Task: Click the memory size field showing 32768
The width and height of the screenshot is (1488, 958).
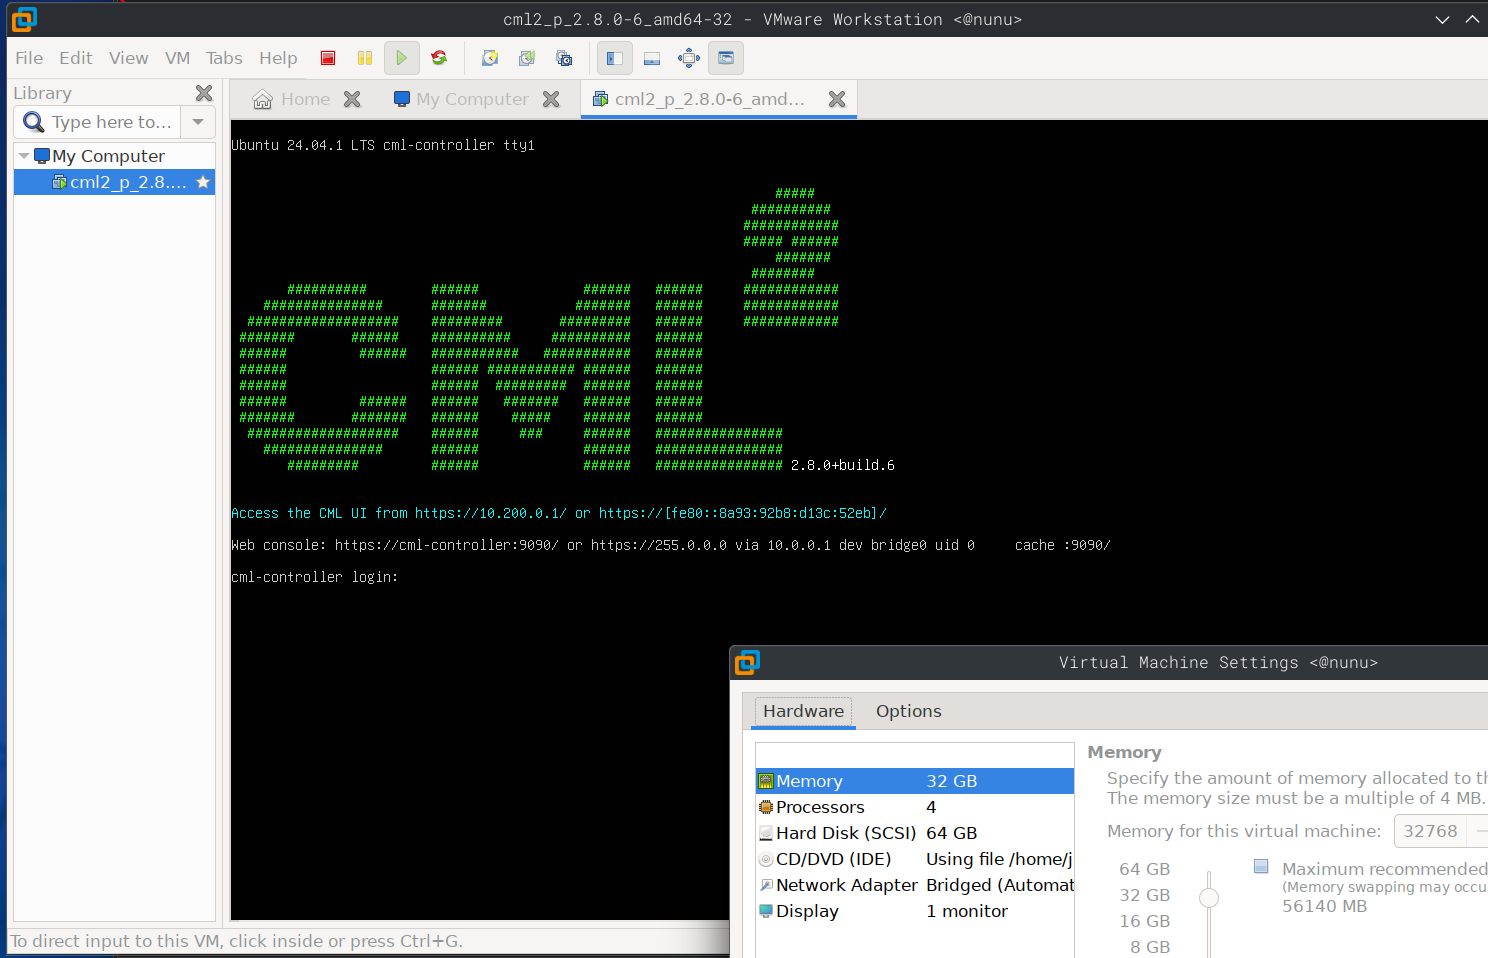Action: click(x=1430, y=831)
